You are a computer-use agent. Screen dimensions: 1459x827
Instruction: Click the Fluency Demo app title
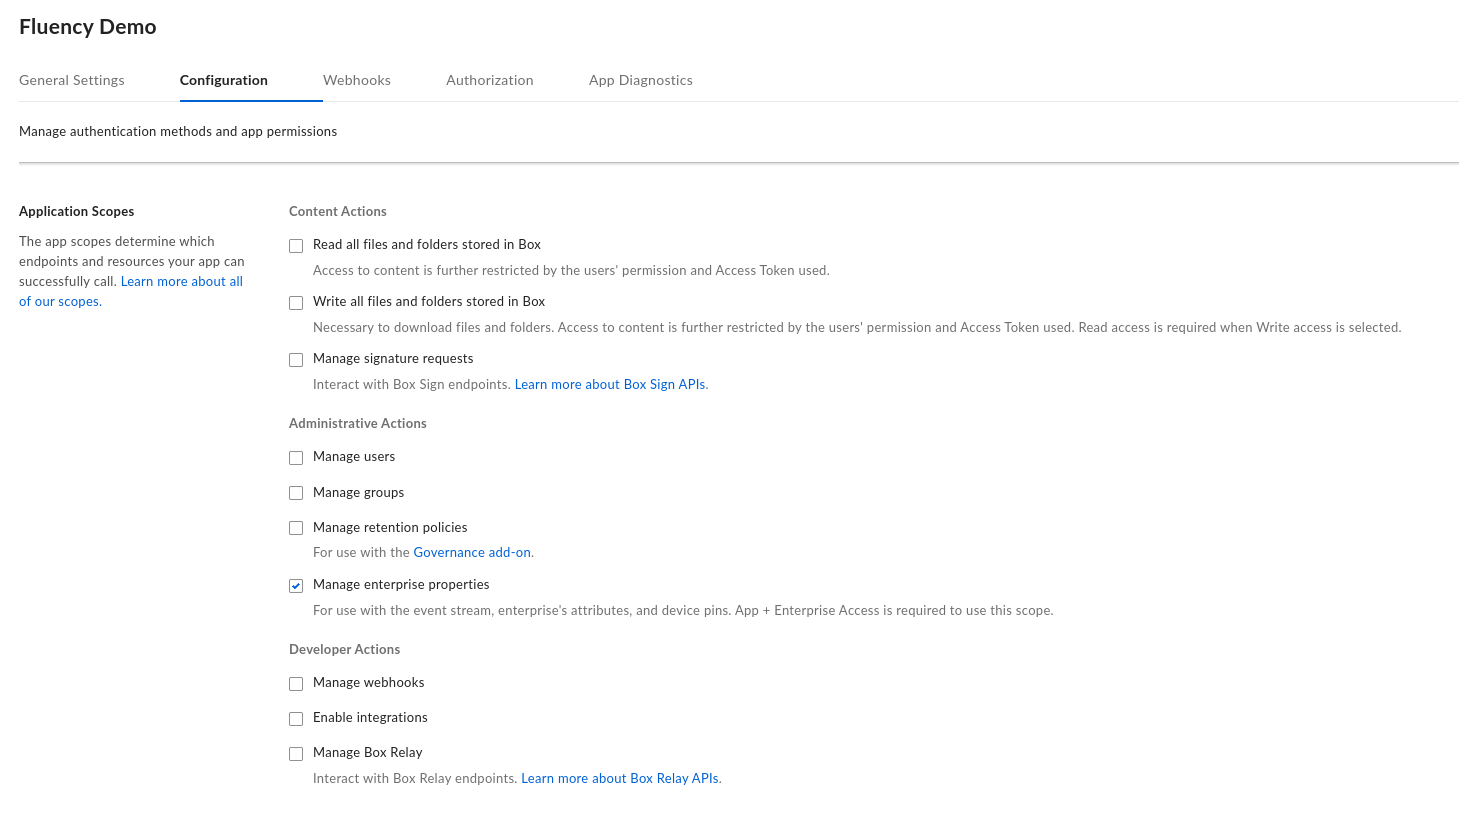pos(88,27)
